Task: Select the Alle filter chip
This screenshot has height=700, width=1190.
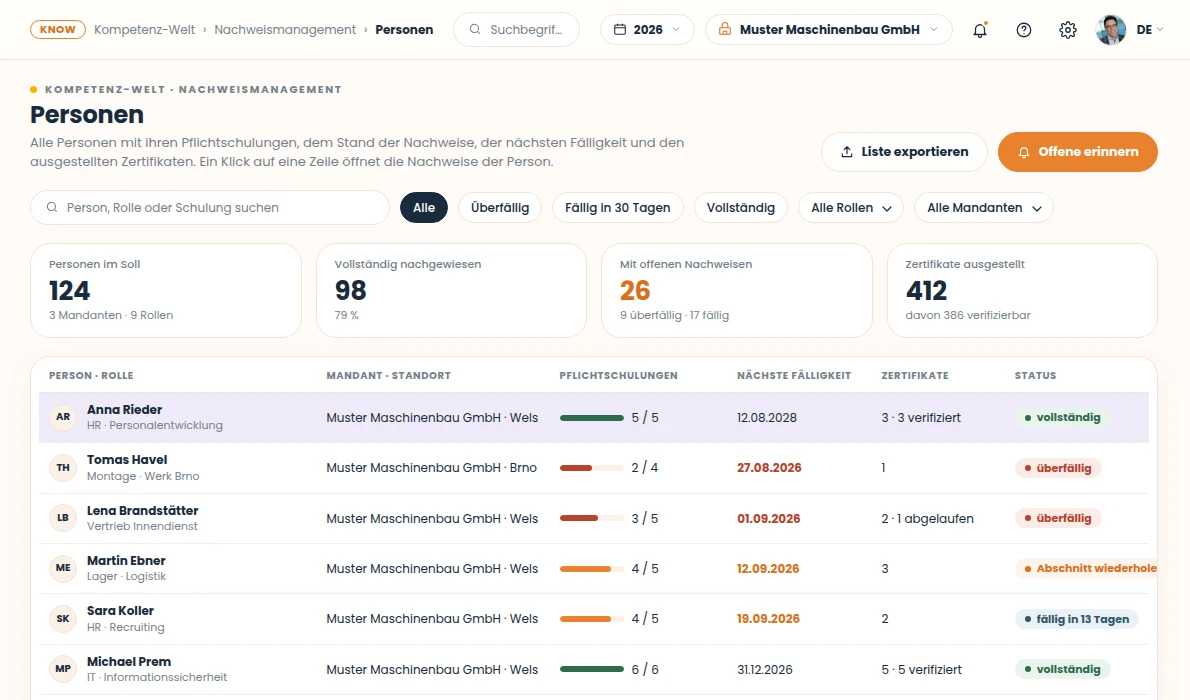Action: [424, 207]
